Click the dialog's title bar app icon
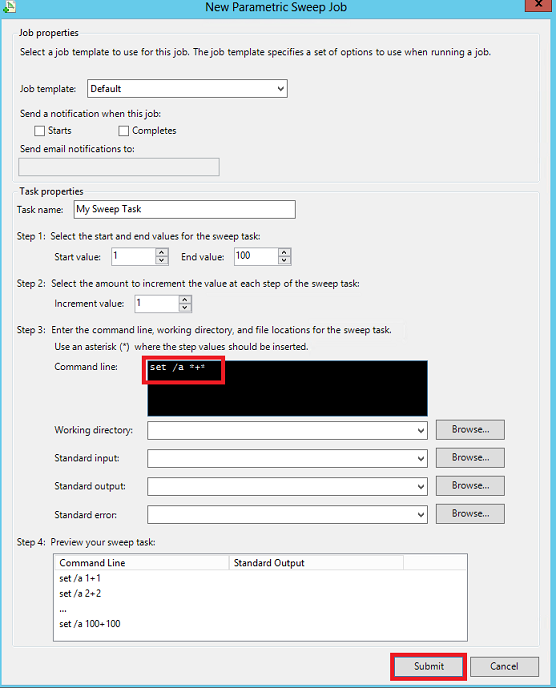Screen dimensions: 556x688 coord(9,6)
